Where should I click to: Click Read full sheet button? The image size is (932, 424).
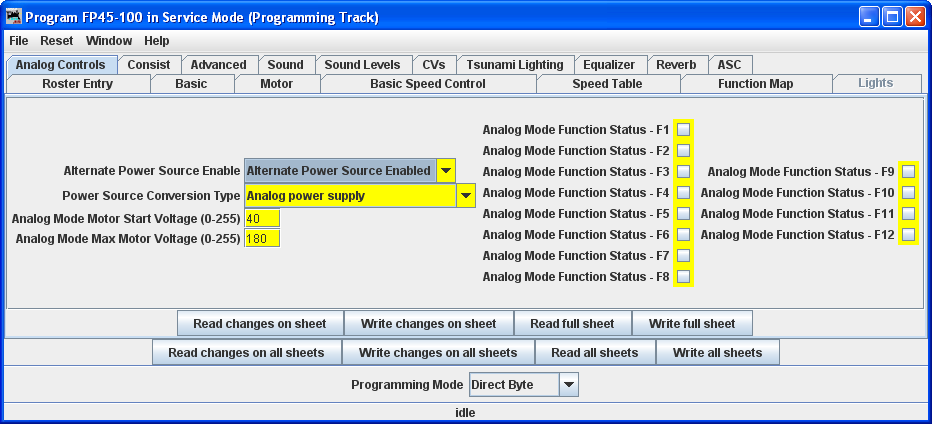[x=572, y=324]
